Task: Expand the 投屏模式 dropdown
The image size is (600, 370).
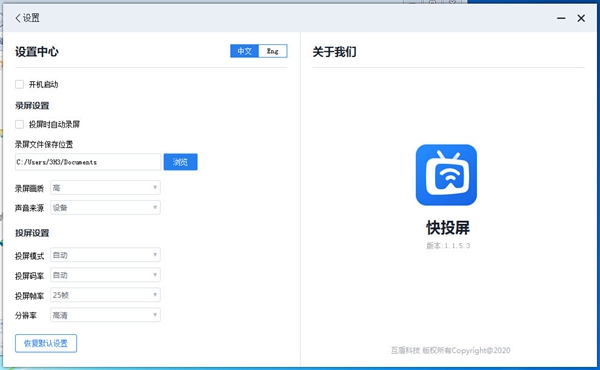Action: click(x=105, y=255)
